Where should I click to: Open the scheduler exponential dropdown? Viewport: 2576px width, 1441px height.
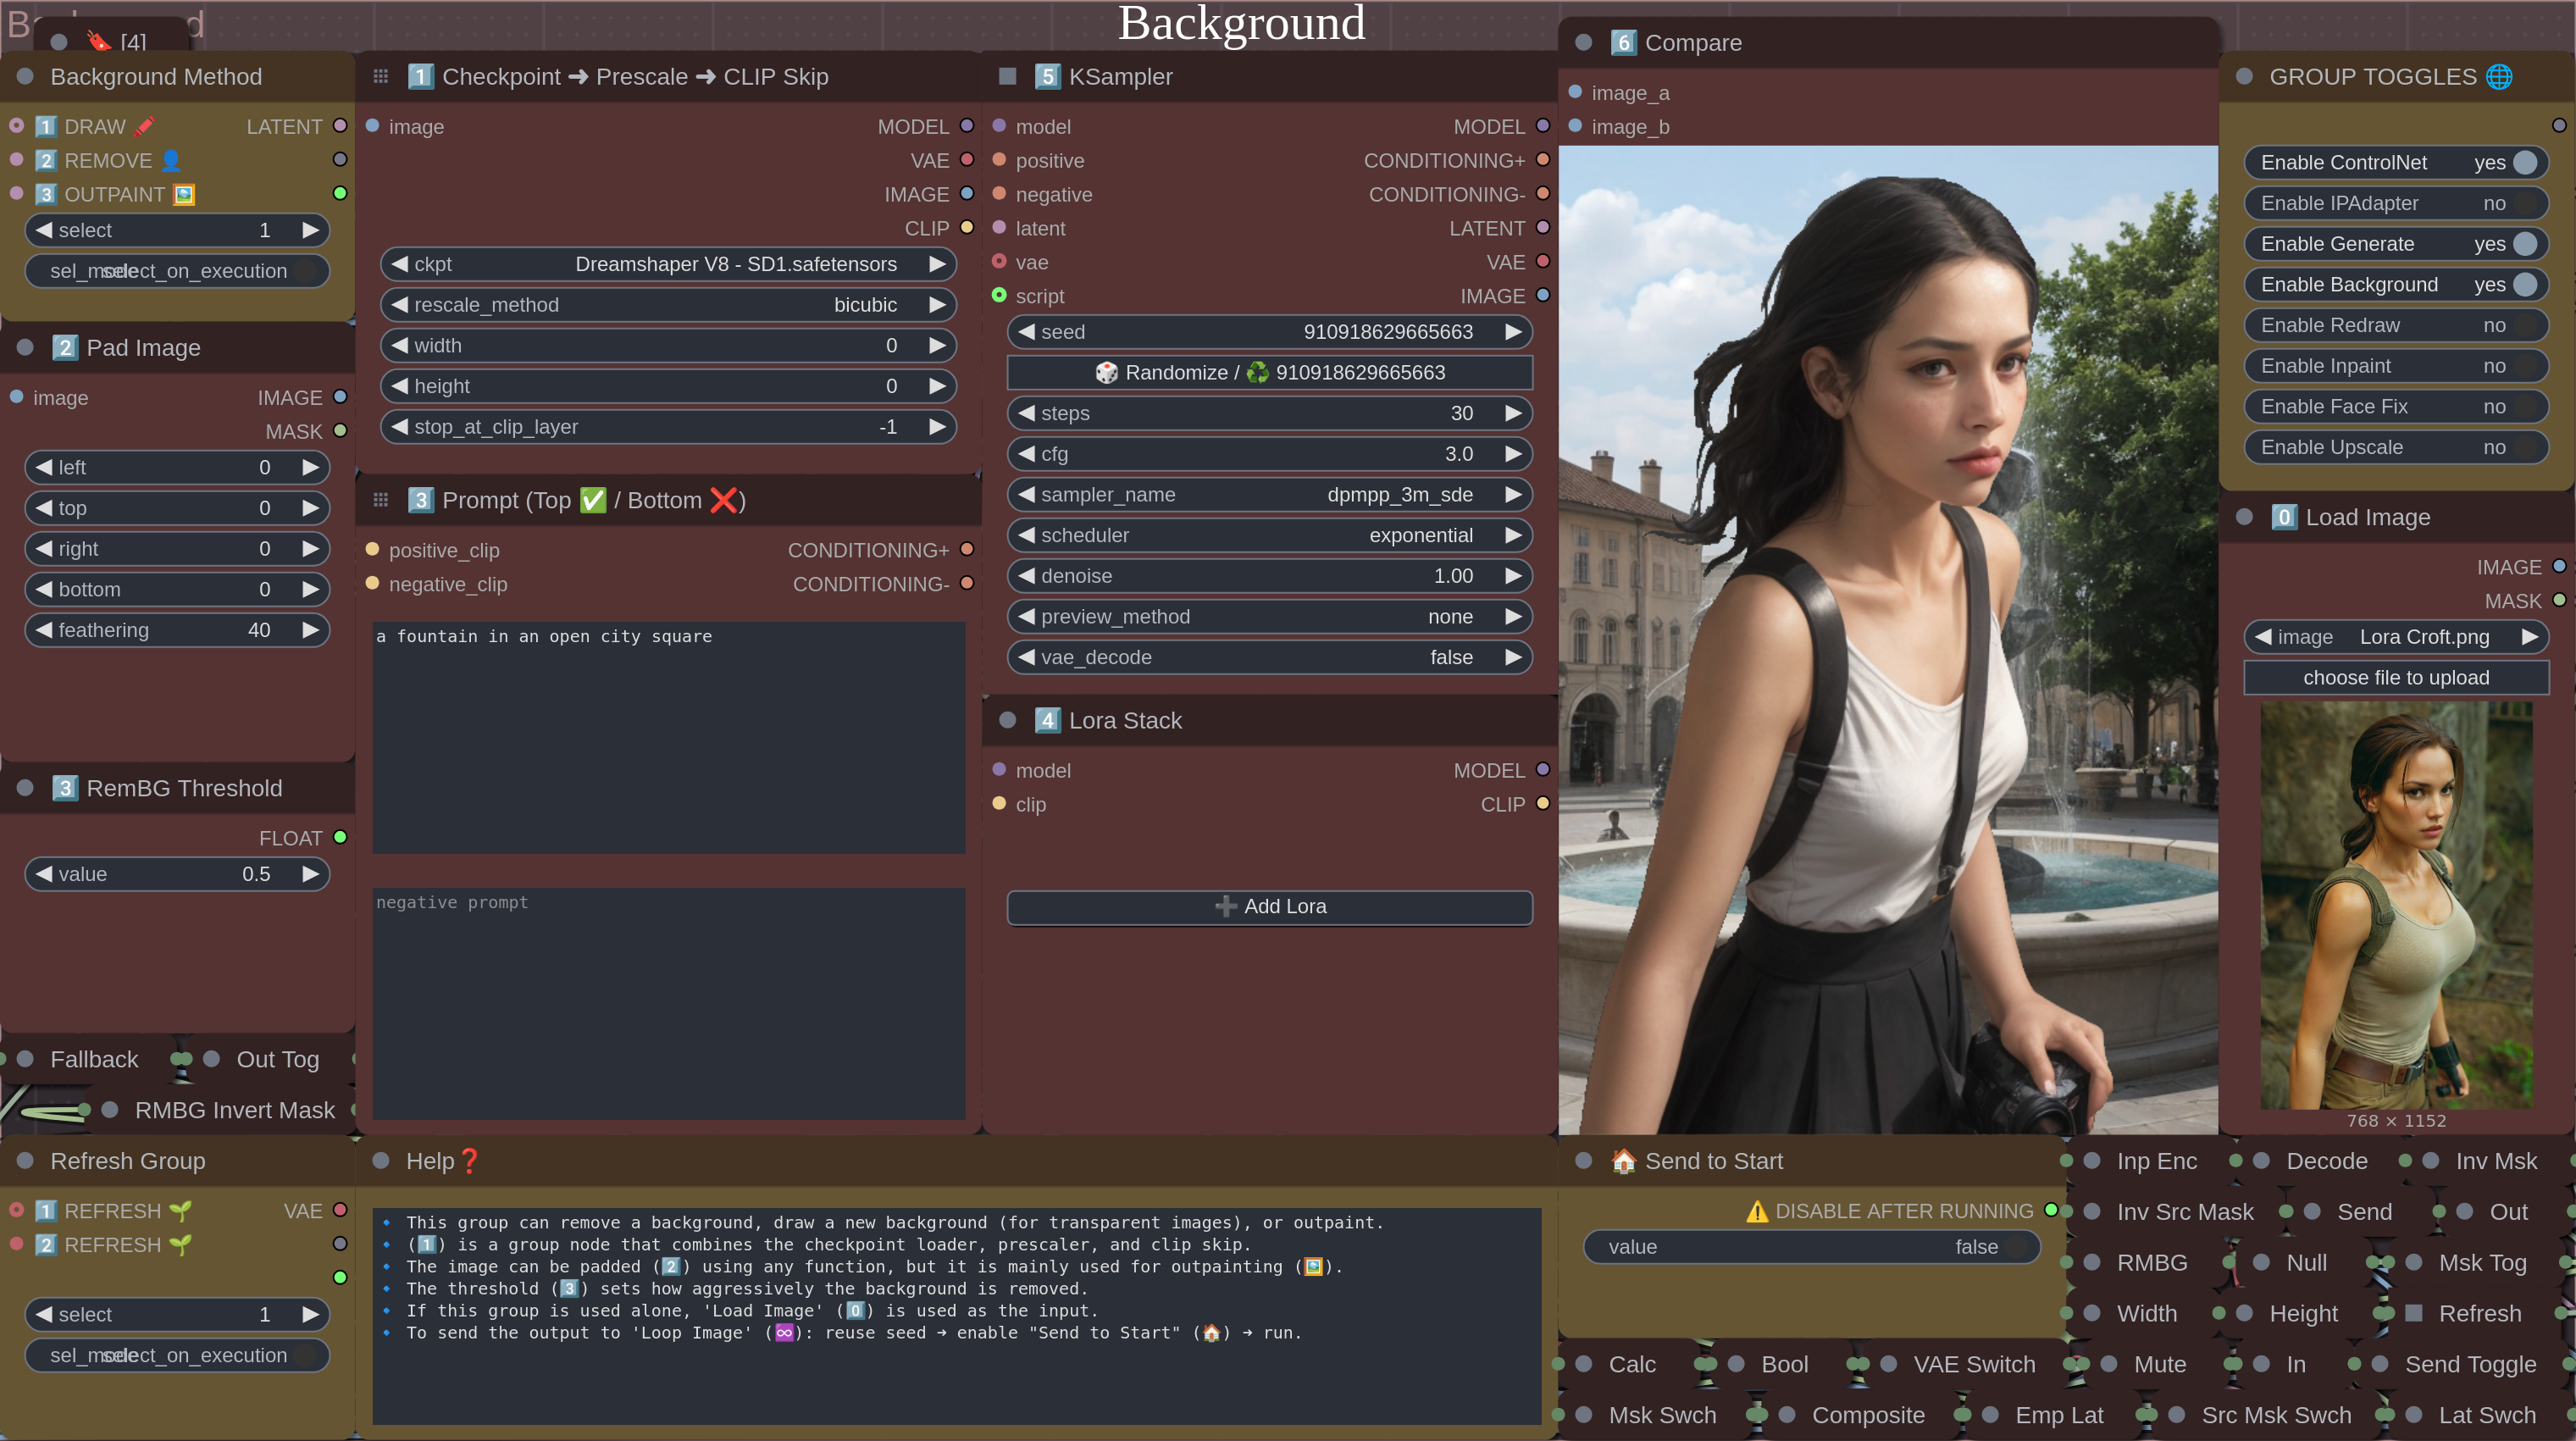pyautogui.click(x=1269, y=535)
